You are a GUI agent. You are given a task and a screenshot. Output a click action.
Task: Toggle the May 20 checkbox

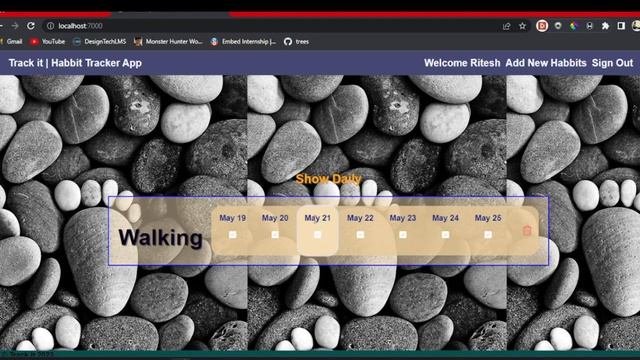(x=275, y=235)
